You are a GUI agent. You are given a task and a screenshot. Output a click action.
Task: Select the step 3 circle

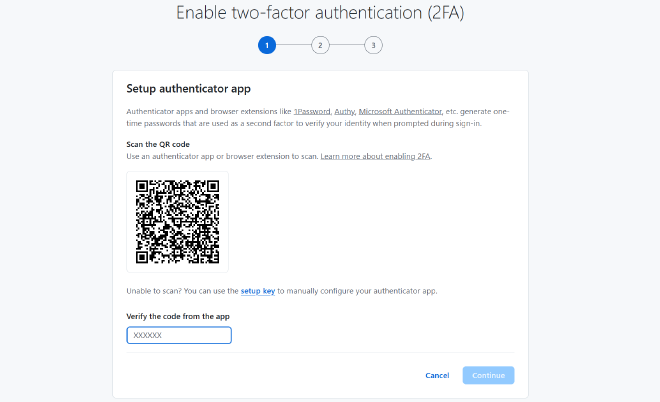coord(373,45)
